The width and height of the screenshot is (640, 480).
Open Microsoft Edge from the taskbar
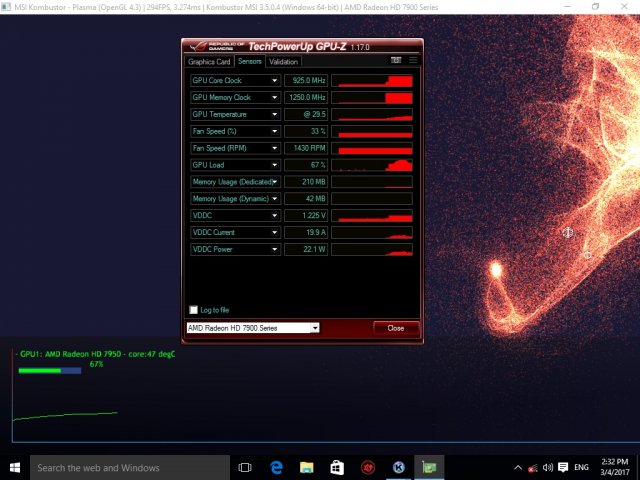(x=276, y=467)
